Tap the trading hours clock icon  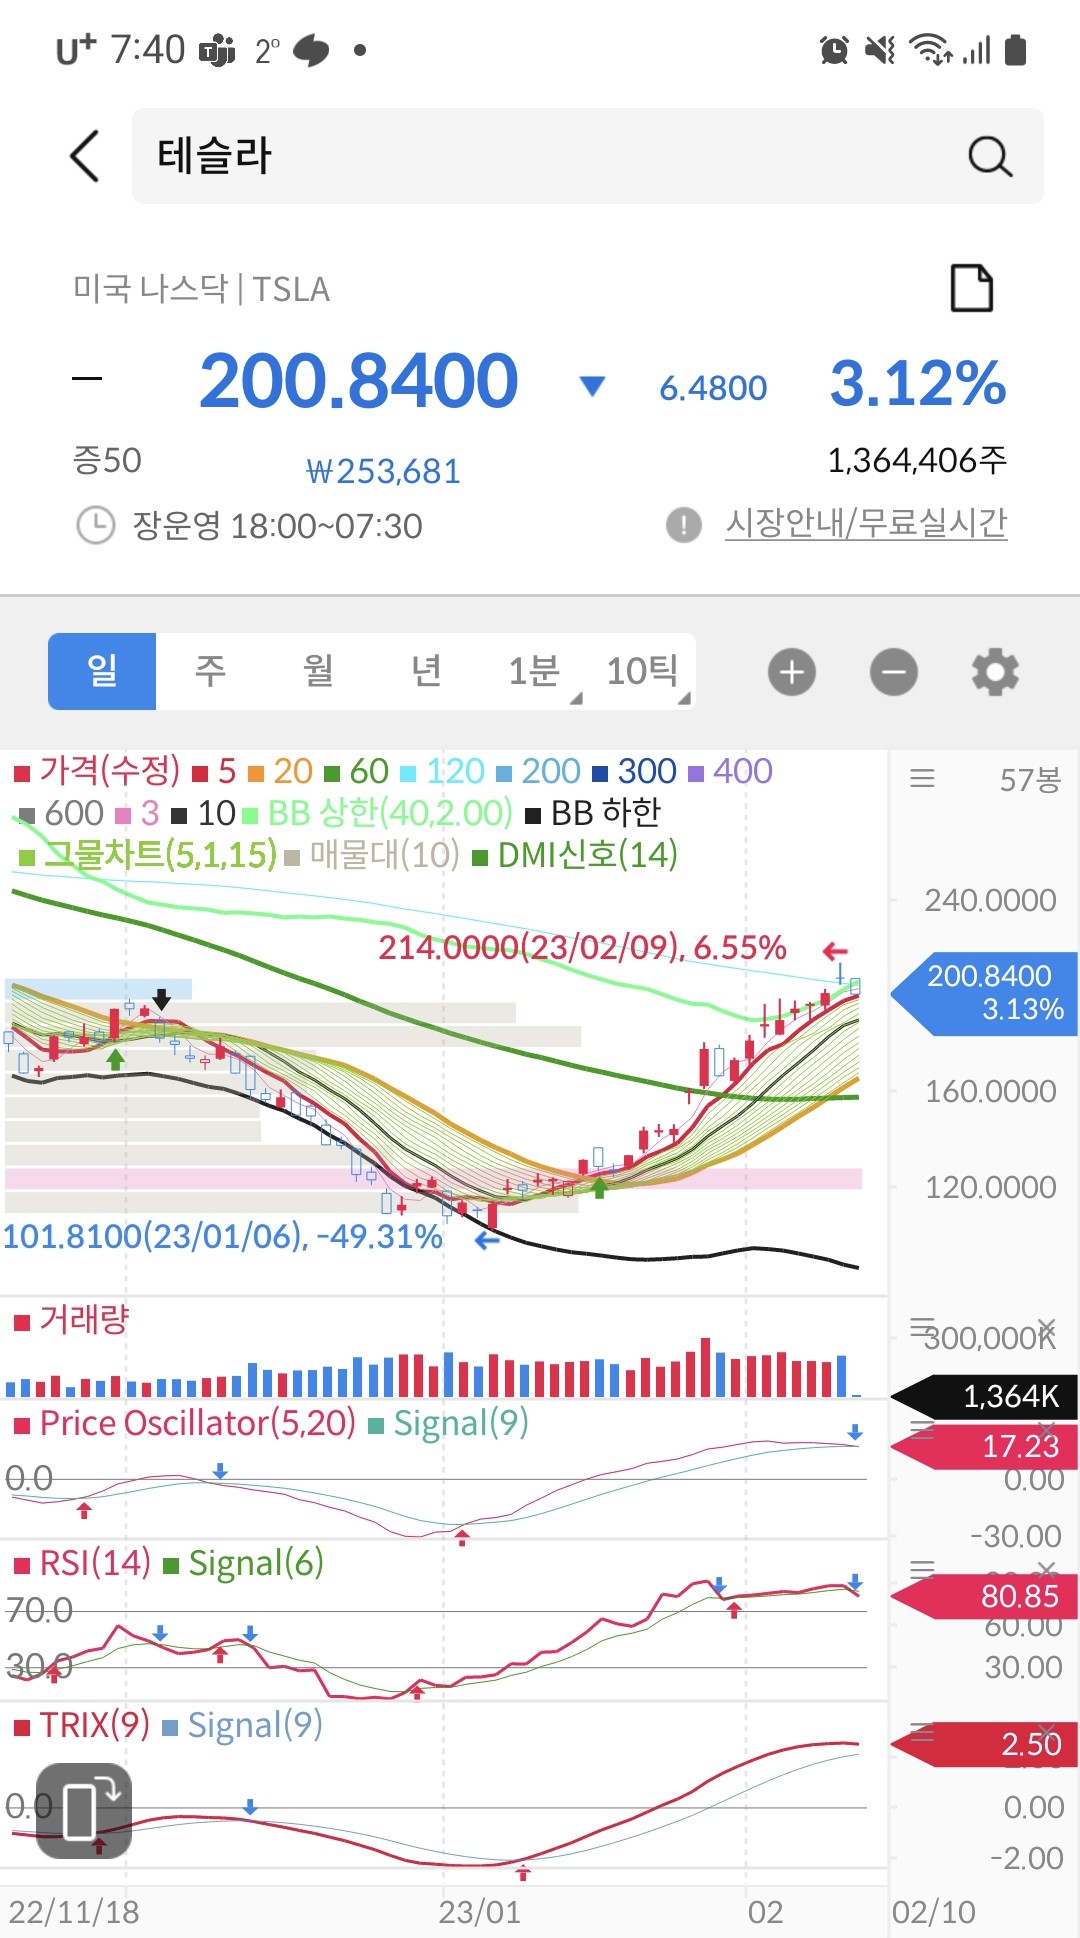96,525
